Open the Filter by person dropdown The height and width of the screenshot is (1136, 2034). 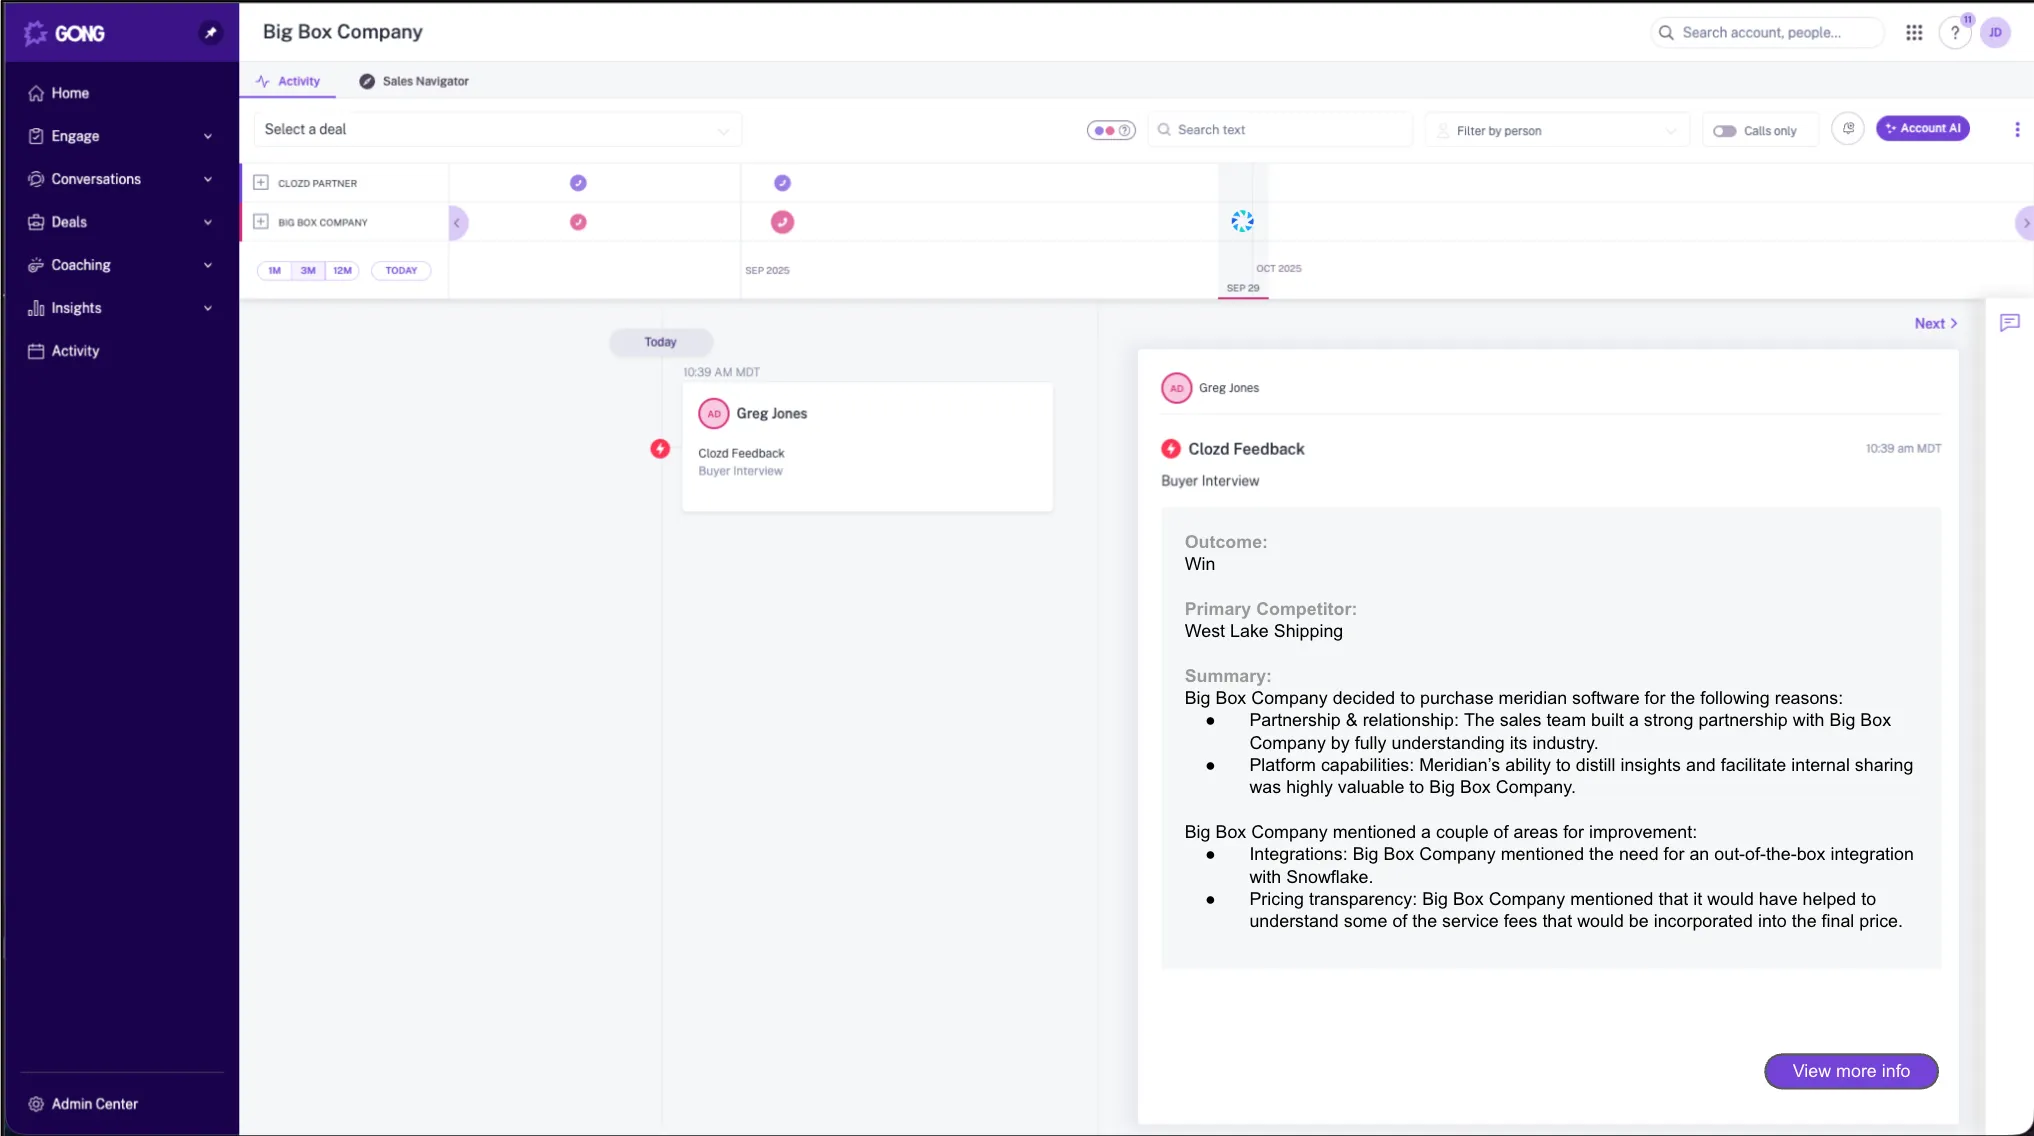pos(1557,131)
